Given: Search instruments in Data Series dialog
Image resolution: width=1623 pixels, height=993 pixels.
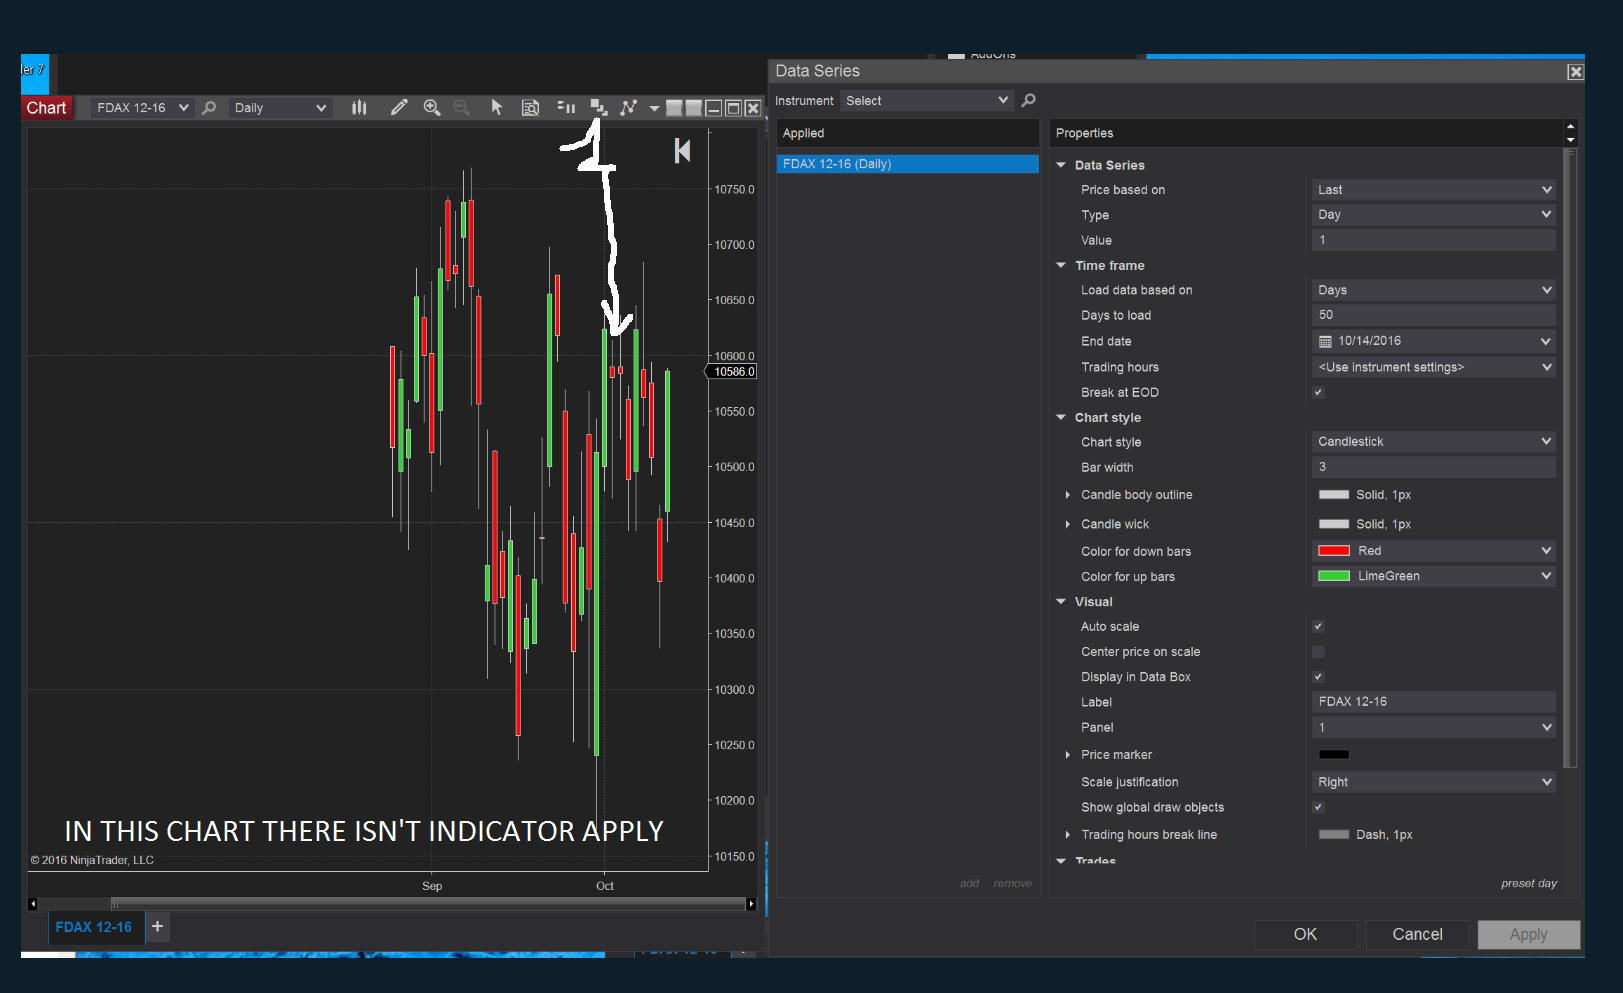Looking at the screenshot, I should (1029, 100).
